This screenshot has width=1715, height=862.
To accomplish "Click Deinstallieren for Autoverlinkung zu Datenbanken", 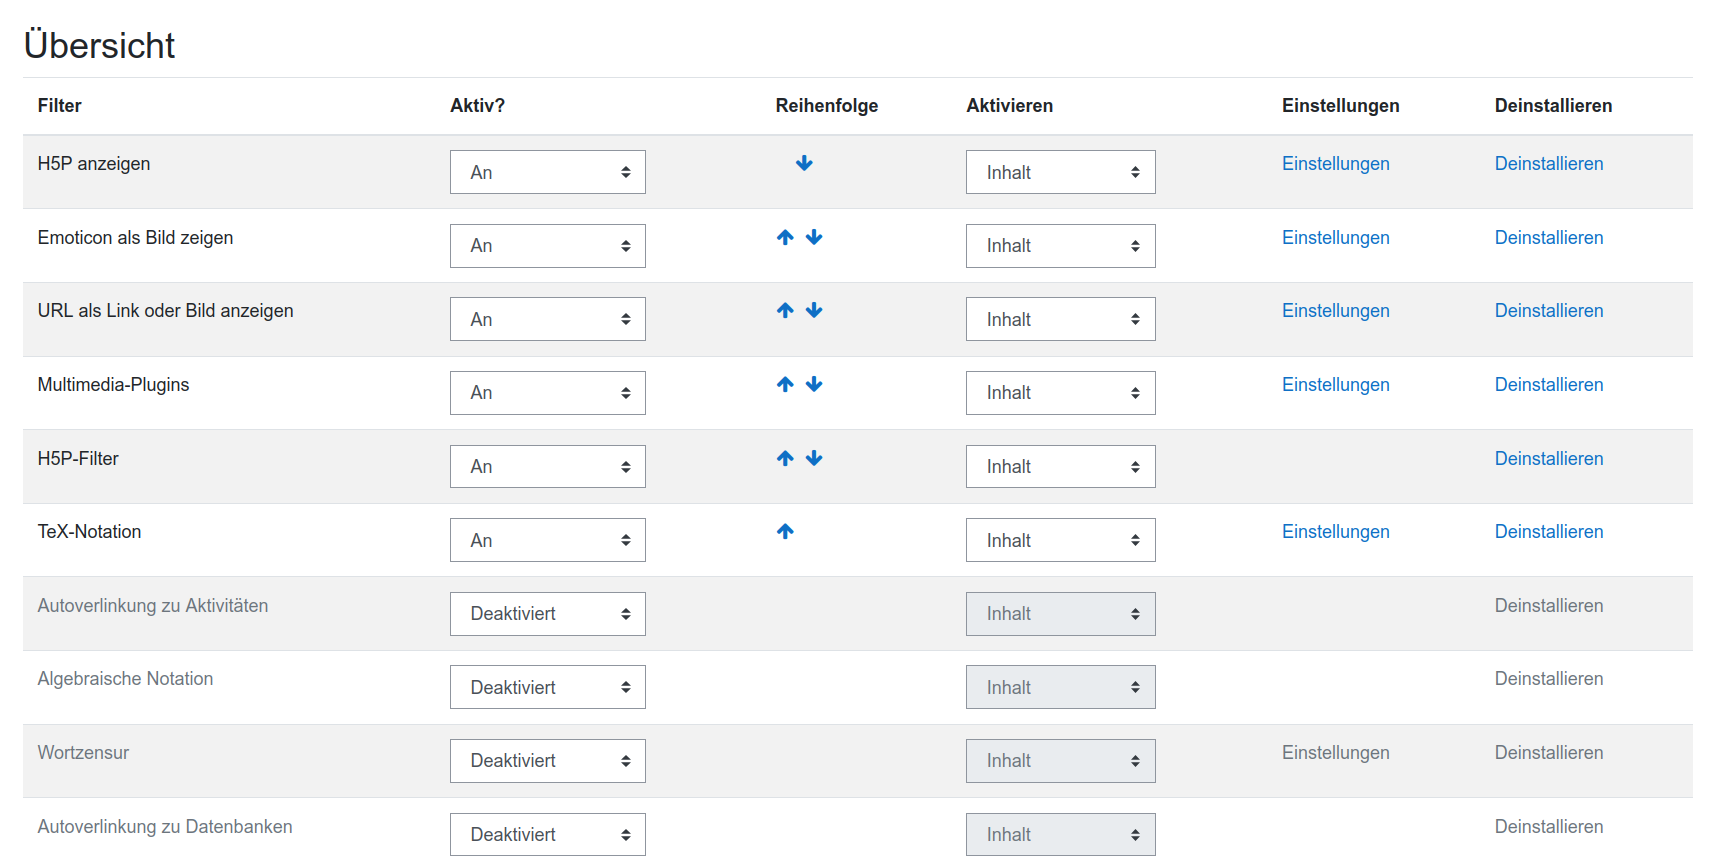I will tap(1548, 827).
